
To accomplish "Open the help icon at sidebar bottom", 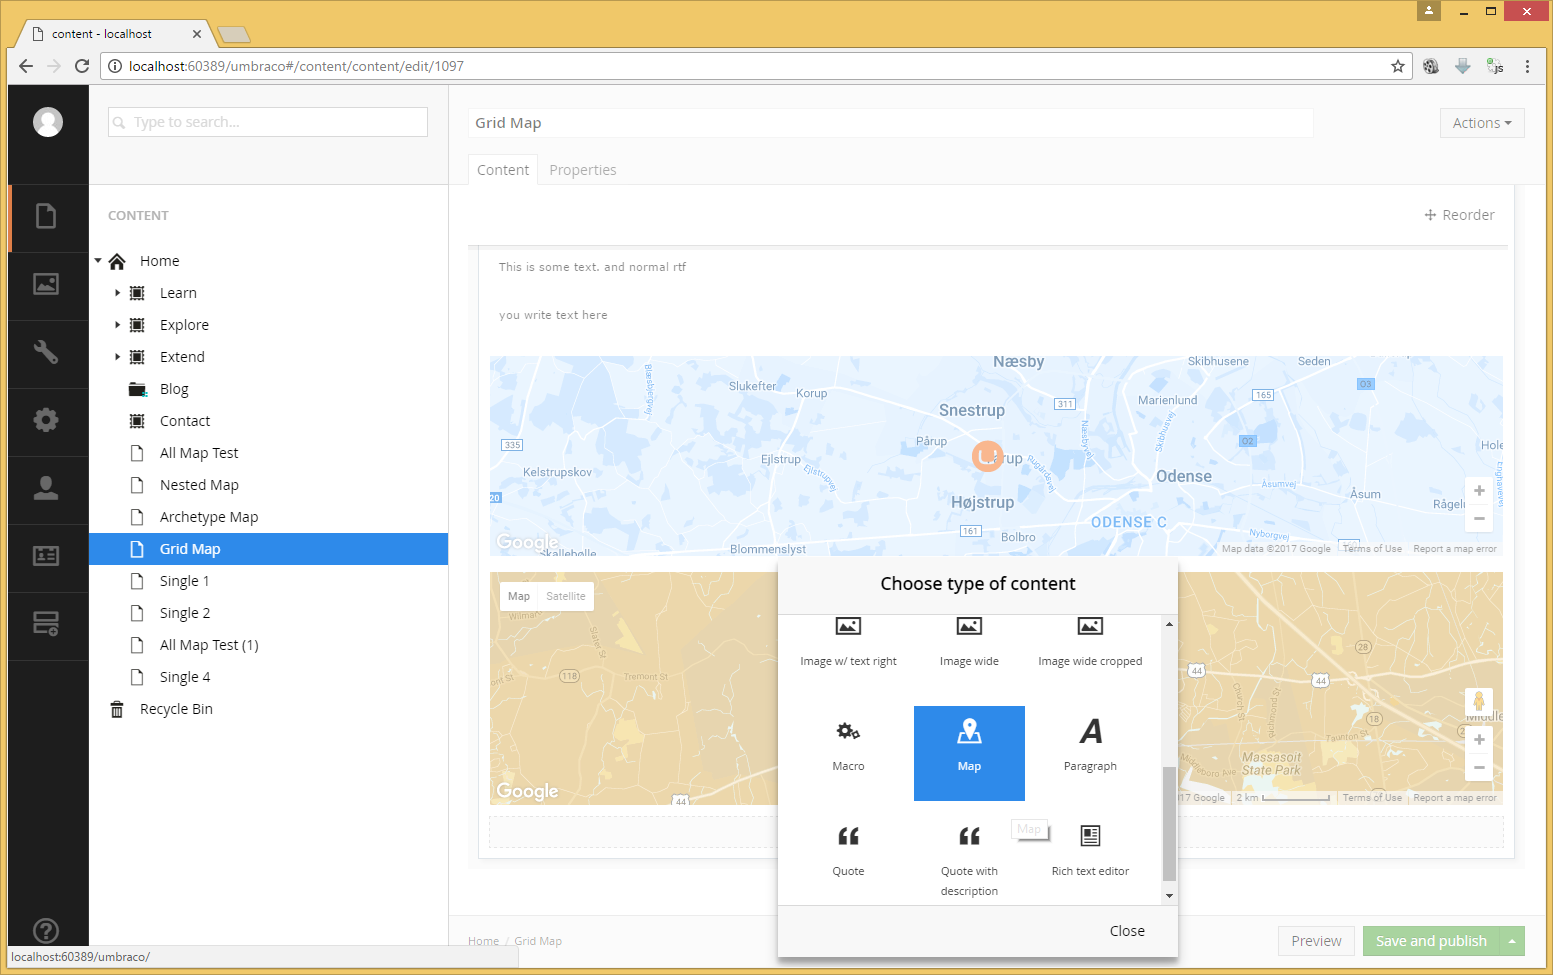I will click(x=46, y=930).
